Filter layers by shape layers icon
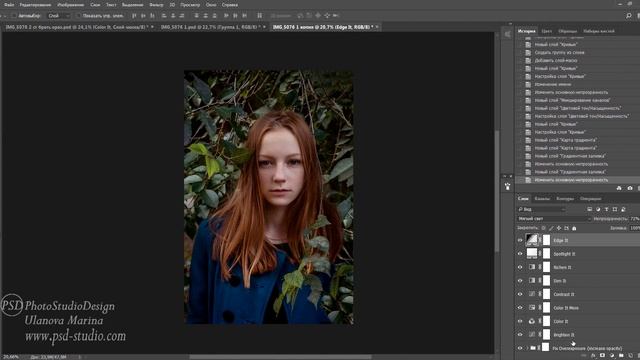This screenshot has height=360, width=640. [615, 209]
